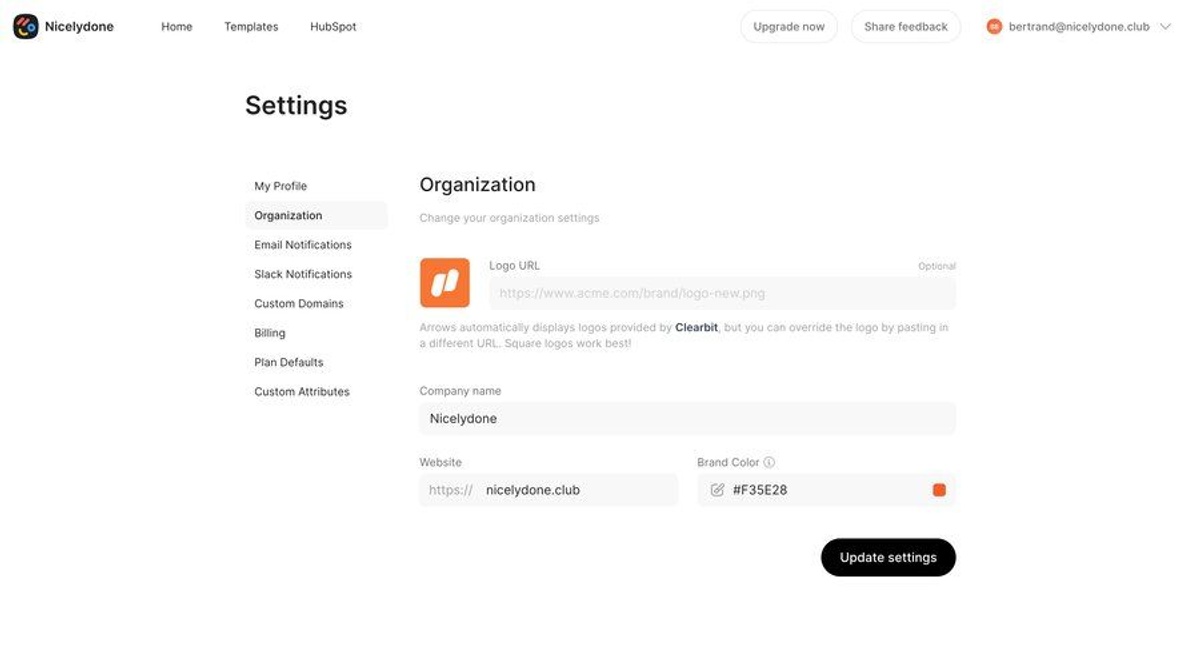Image resolution: width=1200 pixels, height=645 pixels.
Task: Focus the Website field with nicelydone.club
Action: pos(548,490)
